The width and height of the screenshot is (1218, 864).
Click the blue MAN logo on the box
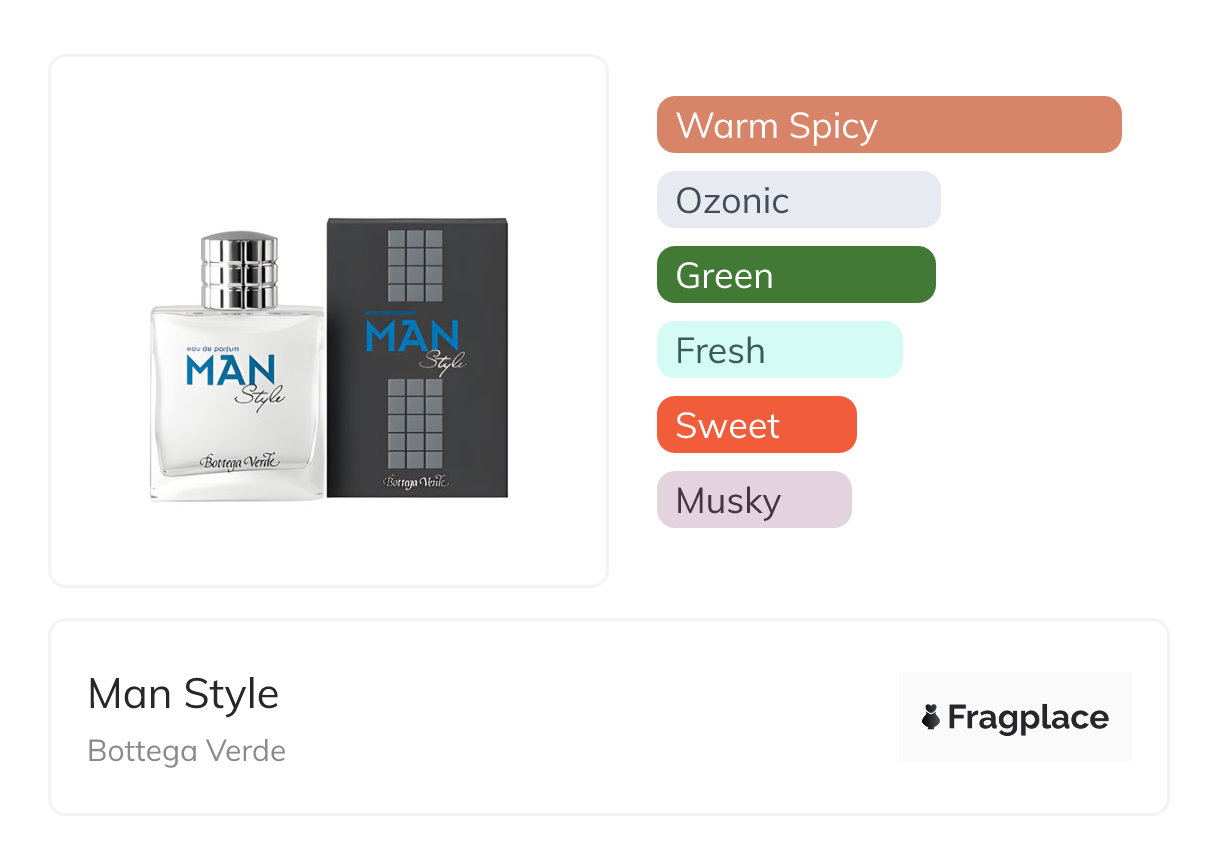point(411,335)
